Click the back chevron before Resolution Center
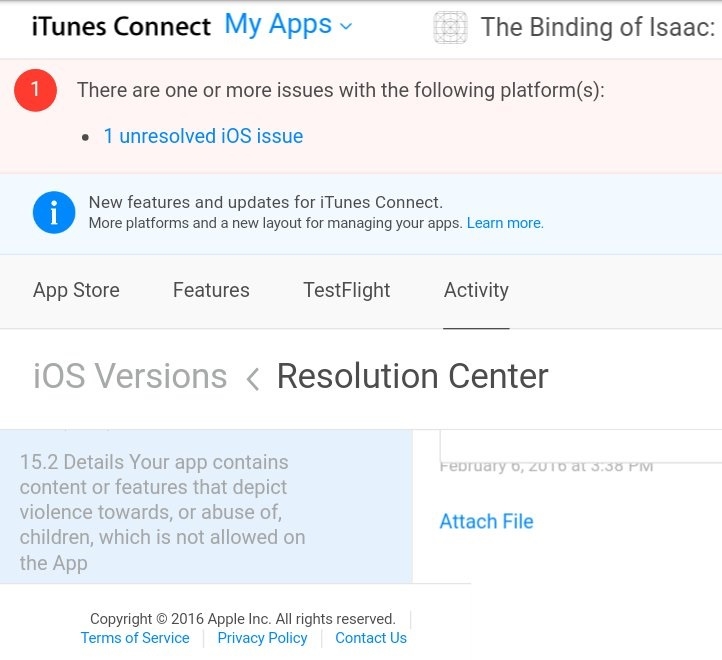 point(253,379)
